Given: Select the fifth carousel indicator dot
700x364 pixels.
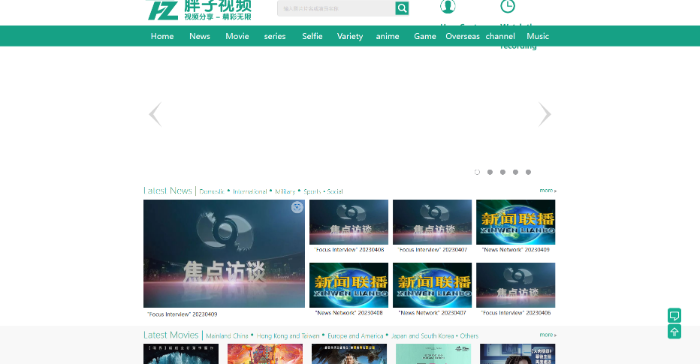Looking at the screenshot, I should [528, 172].
